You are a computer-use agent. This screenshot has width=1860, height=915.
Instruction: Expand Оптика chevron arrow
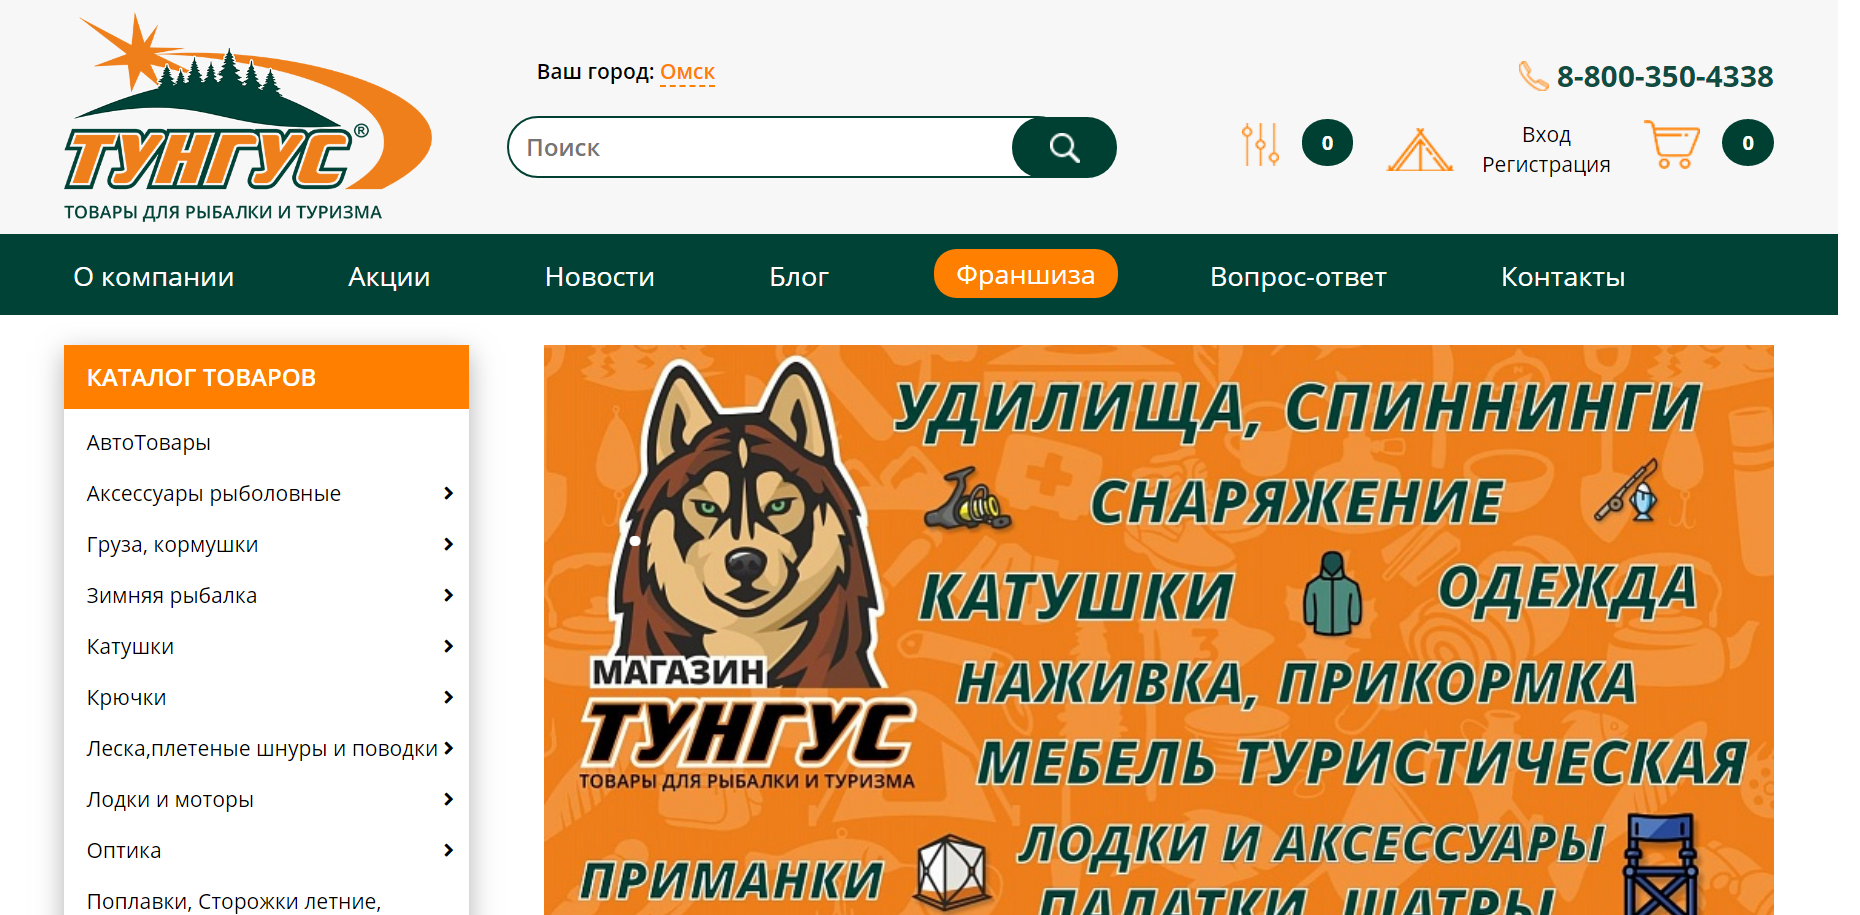[x=448, y=850]
